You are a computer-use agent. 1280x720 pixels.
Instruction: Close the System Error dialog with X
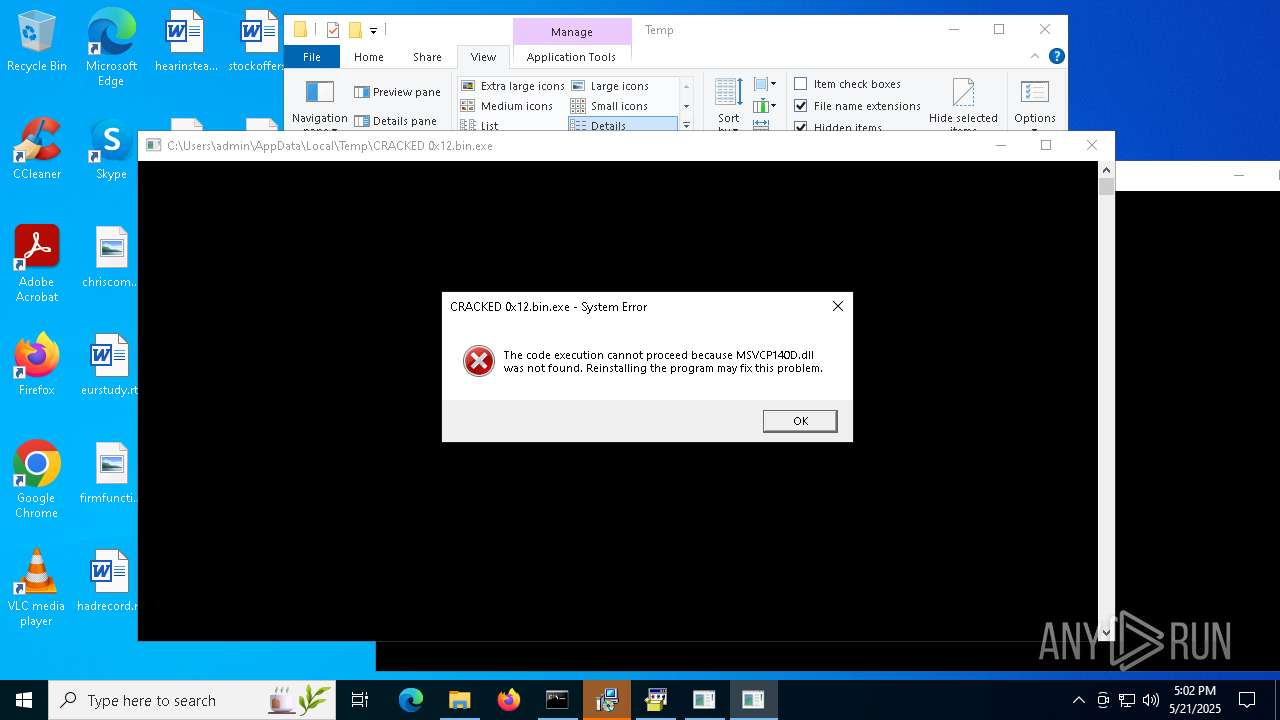coord(838,306)
